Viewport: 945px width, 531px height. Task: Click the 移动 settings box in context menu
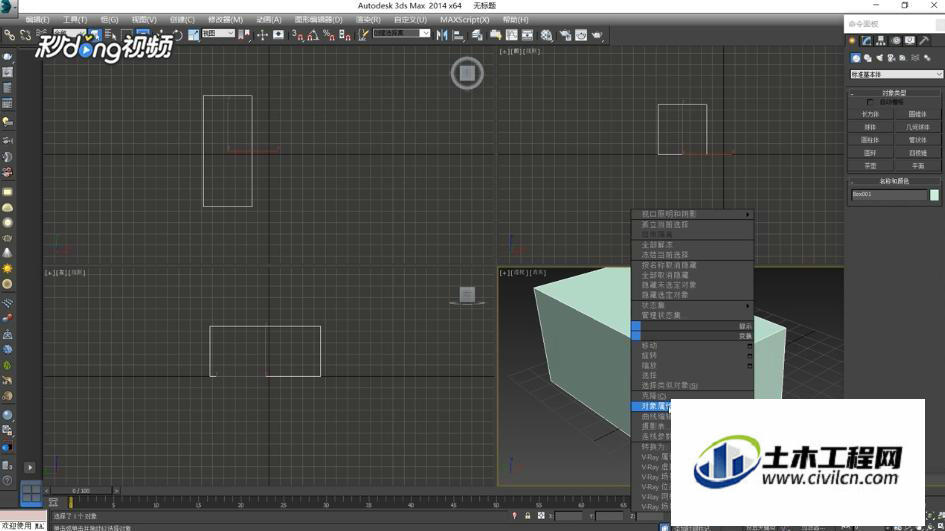[749, 346]
